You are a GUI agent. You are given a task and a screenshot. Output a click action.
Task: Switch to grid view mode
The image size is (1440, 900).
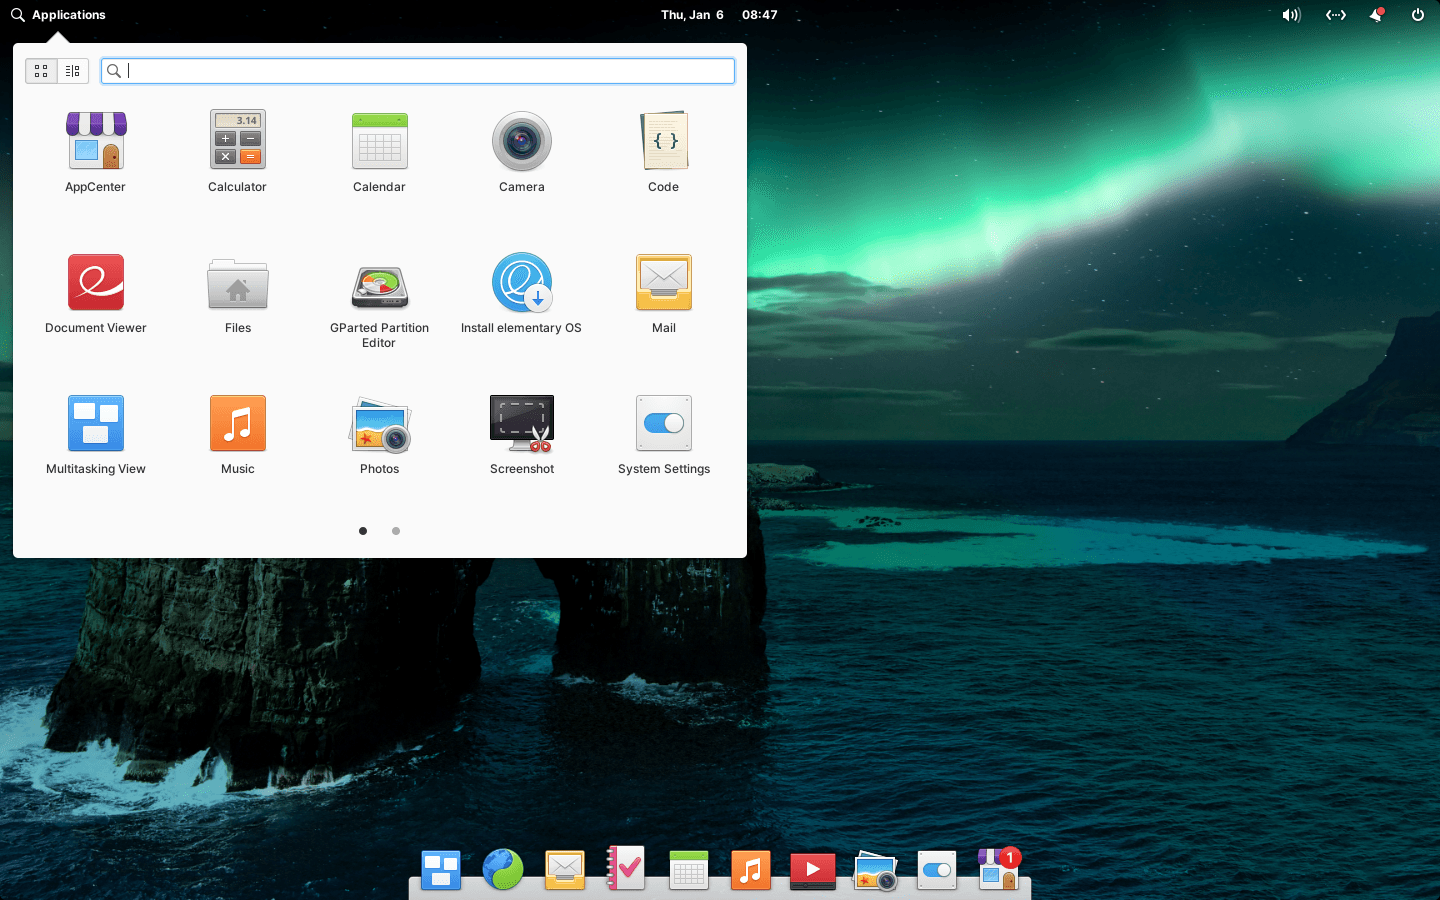pos(41,71)
